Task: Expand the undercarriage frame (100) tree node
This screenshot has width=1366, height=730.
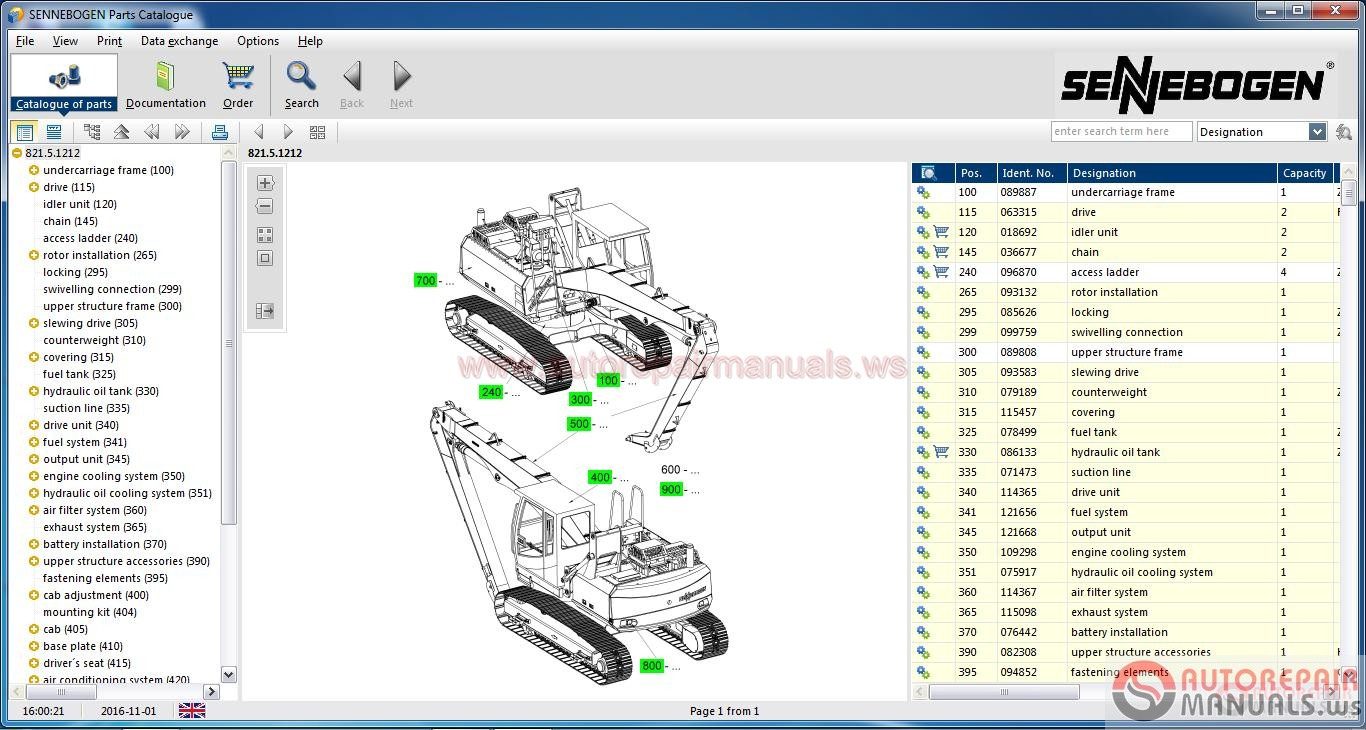Action: click(x=34, y=170)
